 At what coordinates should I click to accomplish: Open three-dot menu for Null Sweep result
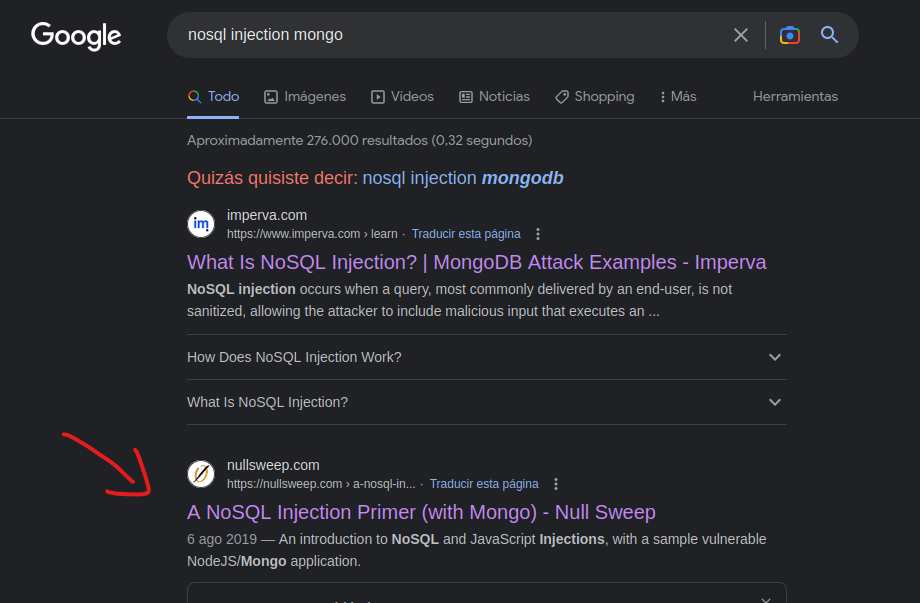click(x=556, y=484)
